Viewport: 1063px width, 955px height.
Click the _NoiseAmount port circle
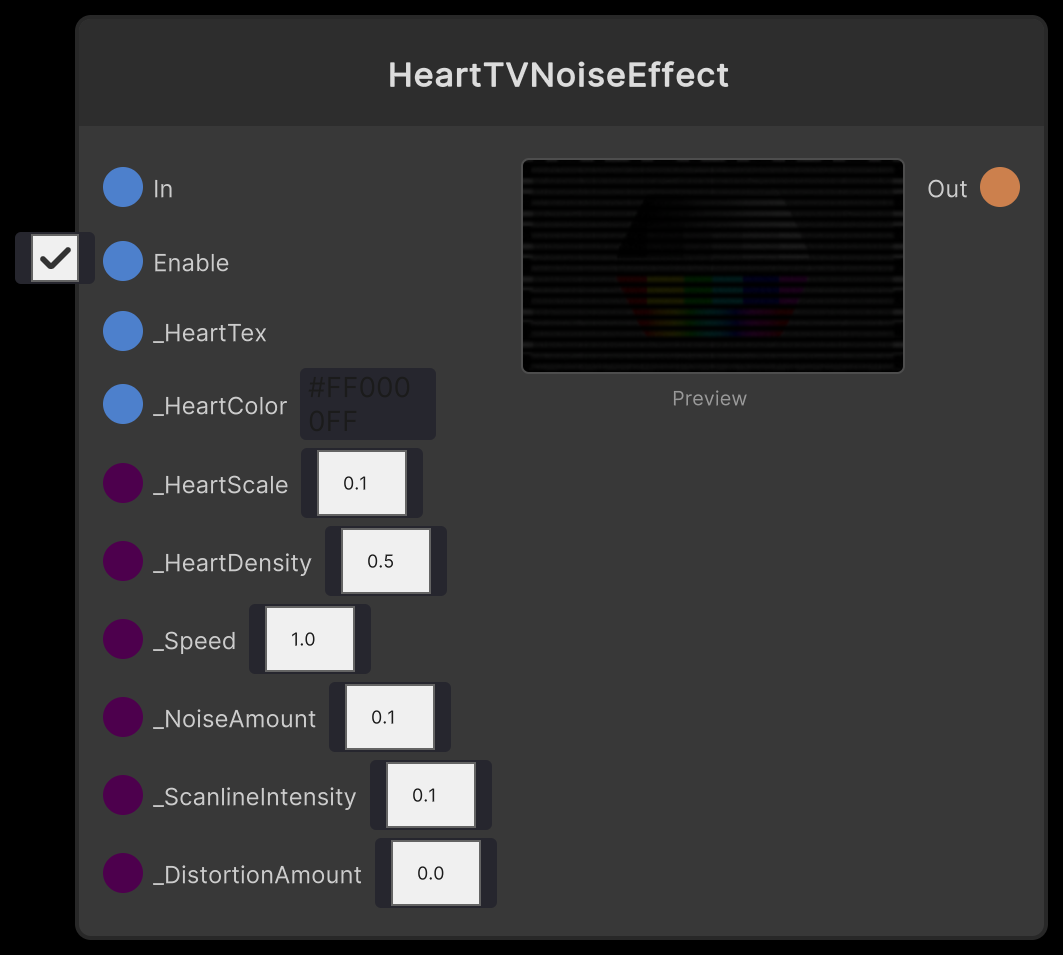click(122, 717)
